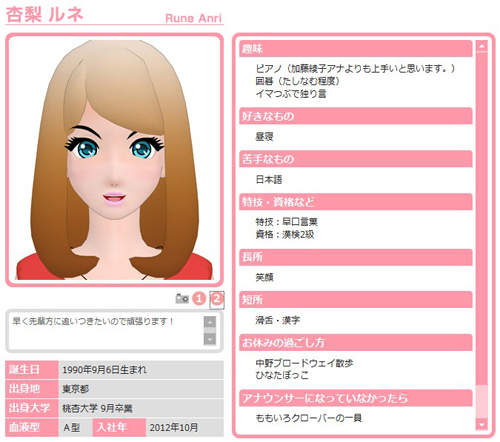Click the 長所 section header
This screenshot has width=500, height=442.
click(356, 257)
